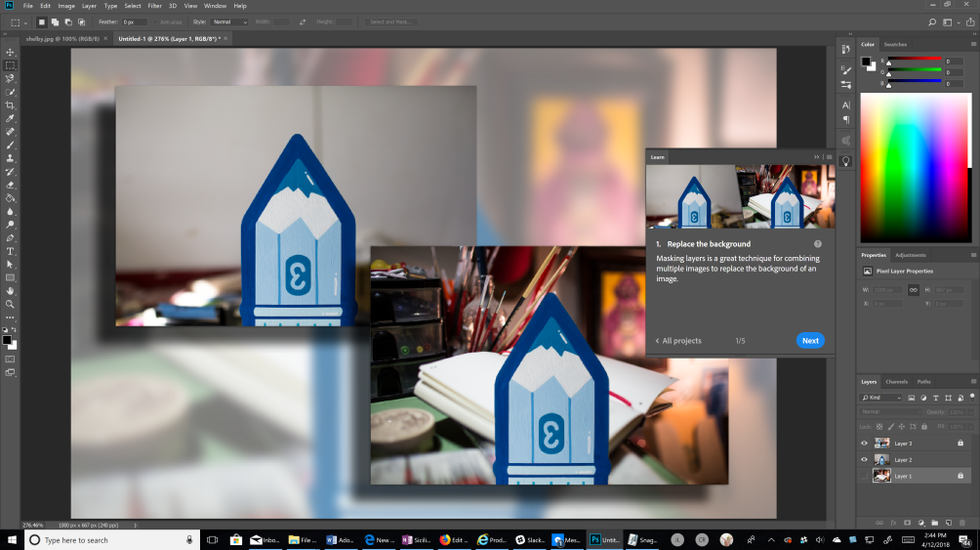Select the Path Selection tool

pos(10,264)
